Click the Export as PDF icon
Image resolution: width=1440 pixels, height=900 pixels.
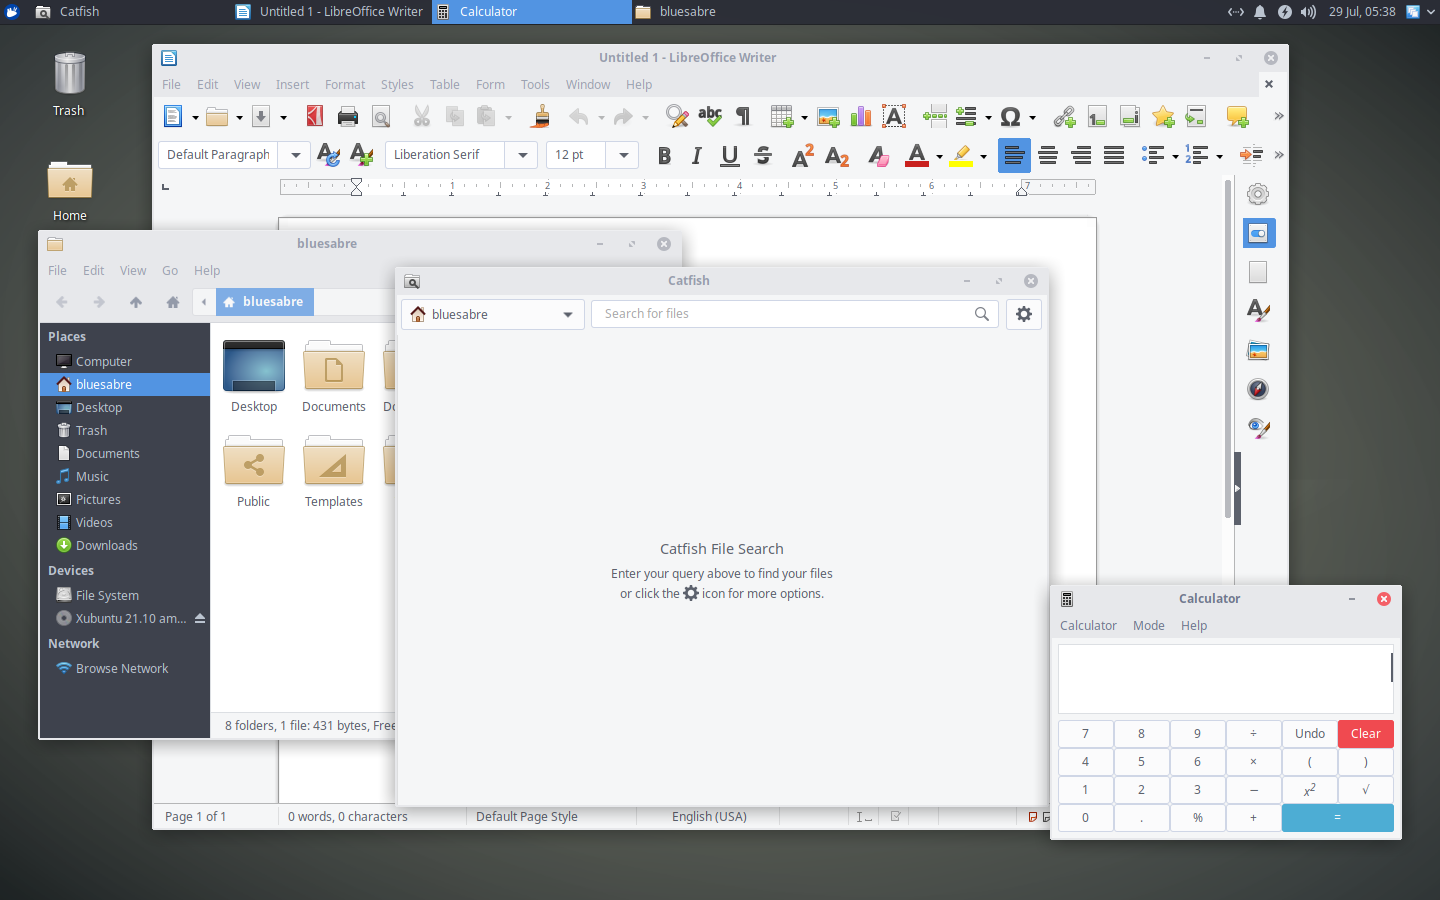pos(315,117)
